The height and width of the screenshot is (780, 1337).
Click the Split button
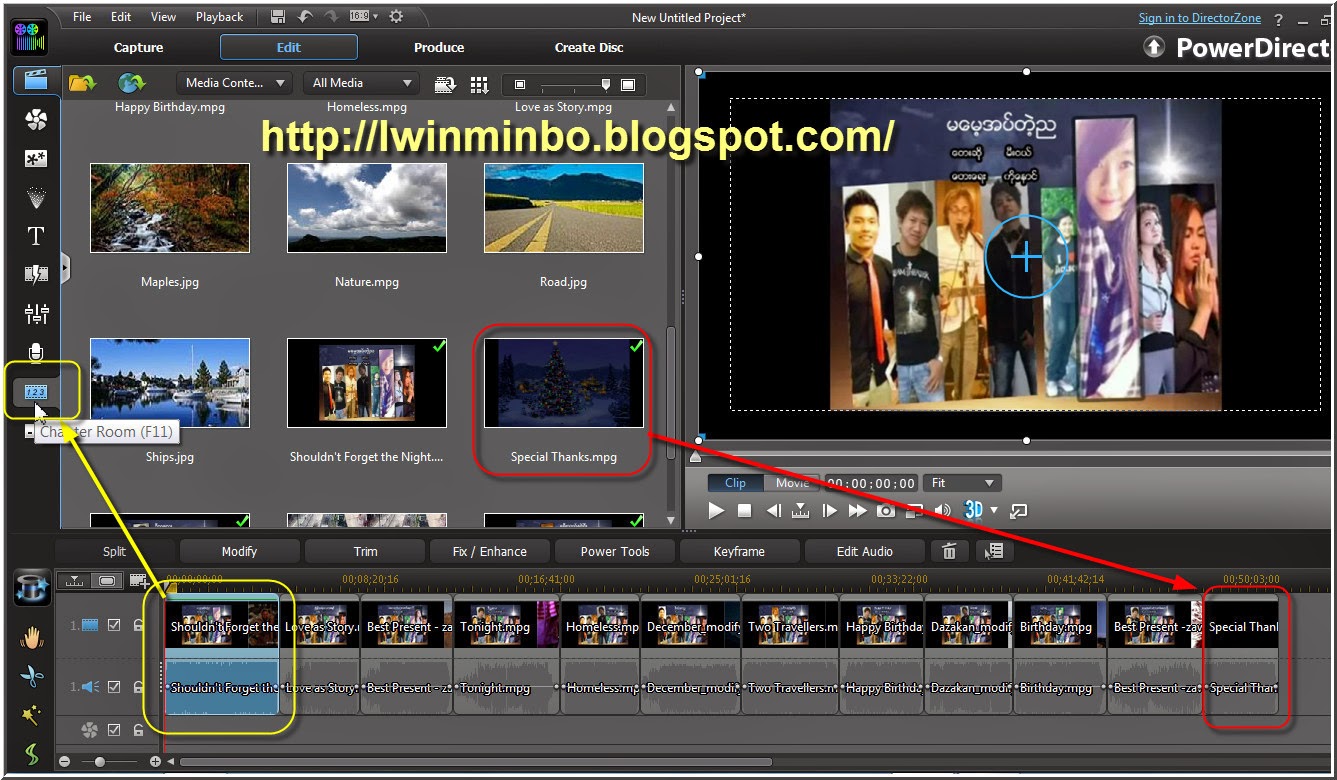(x=114, y=551)
